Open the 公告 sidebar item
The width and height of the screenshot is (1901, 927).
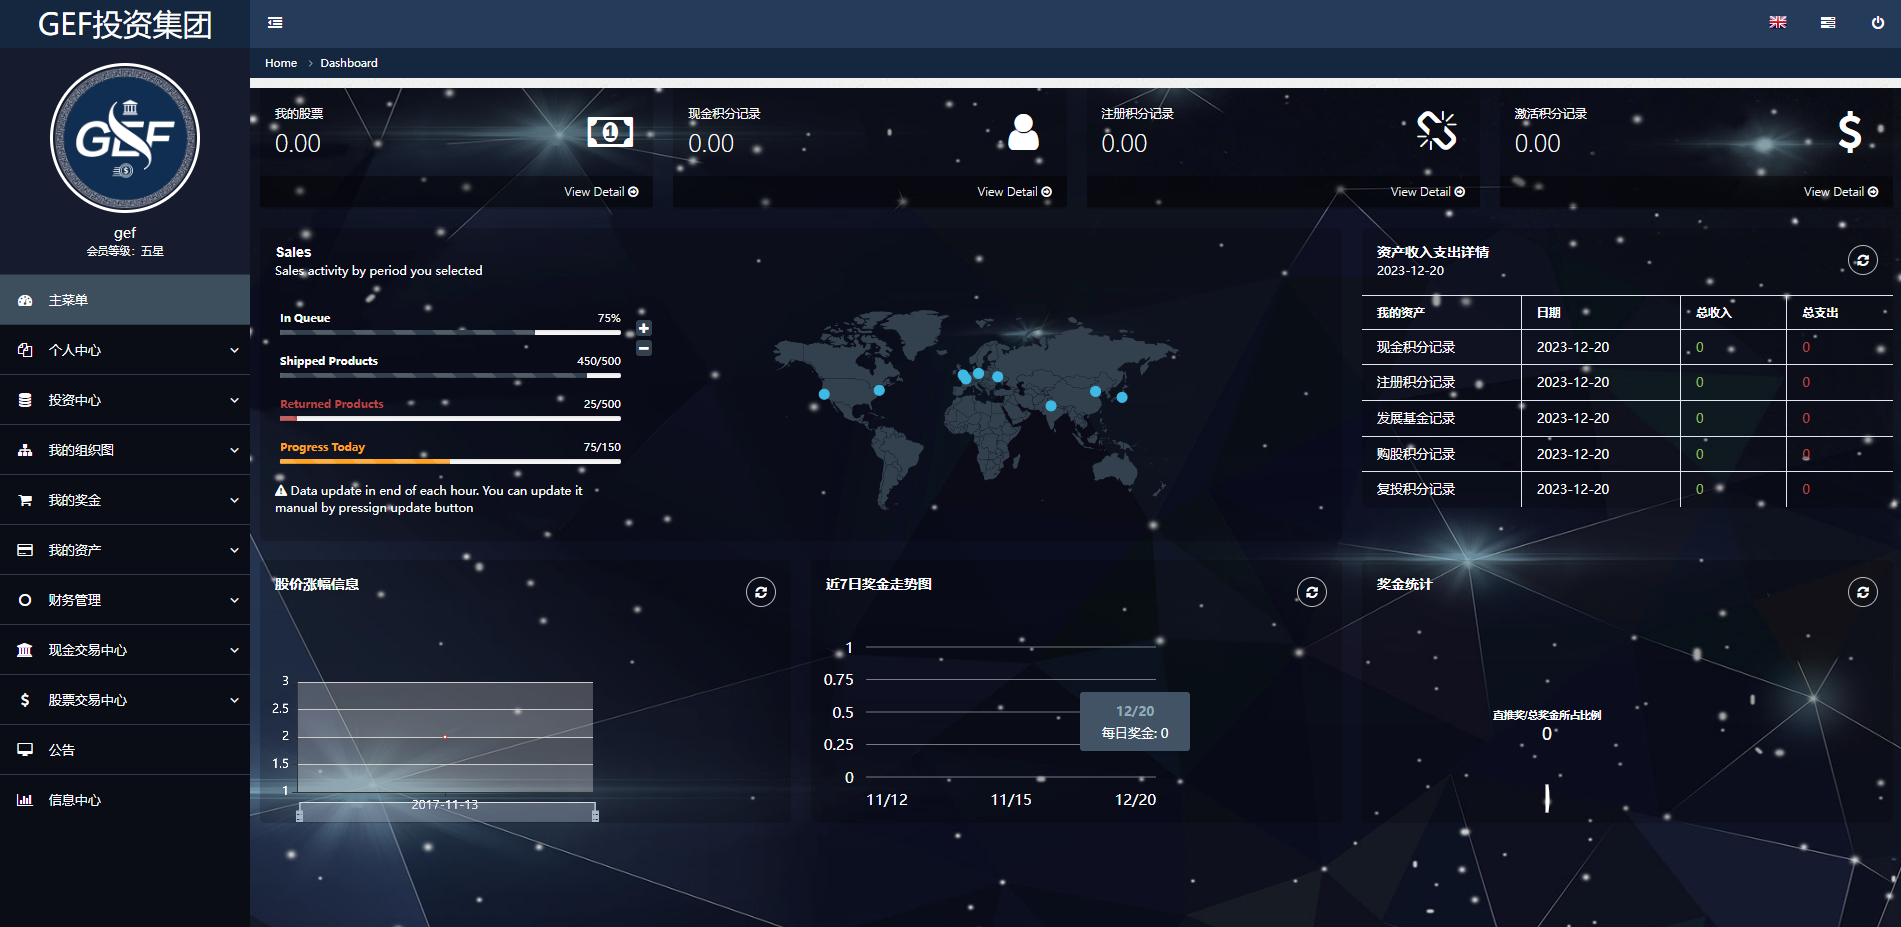(x=125, y=750)
